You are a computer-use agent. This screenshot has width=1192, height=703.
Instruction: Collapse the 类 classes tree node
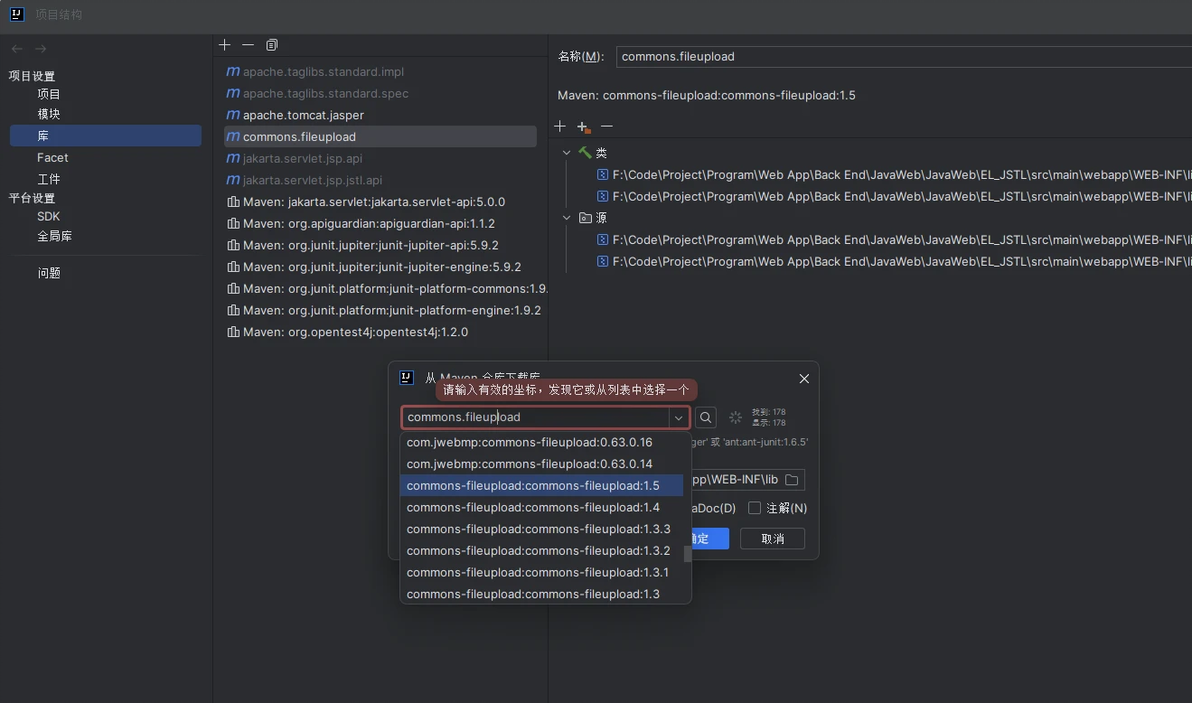click(566, 153)
